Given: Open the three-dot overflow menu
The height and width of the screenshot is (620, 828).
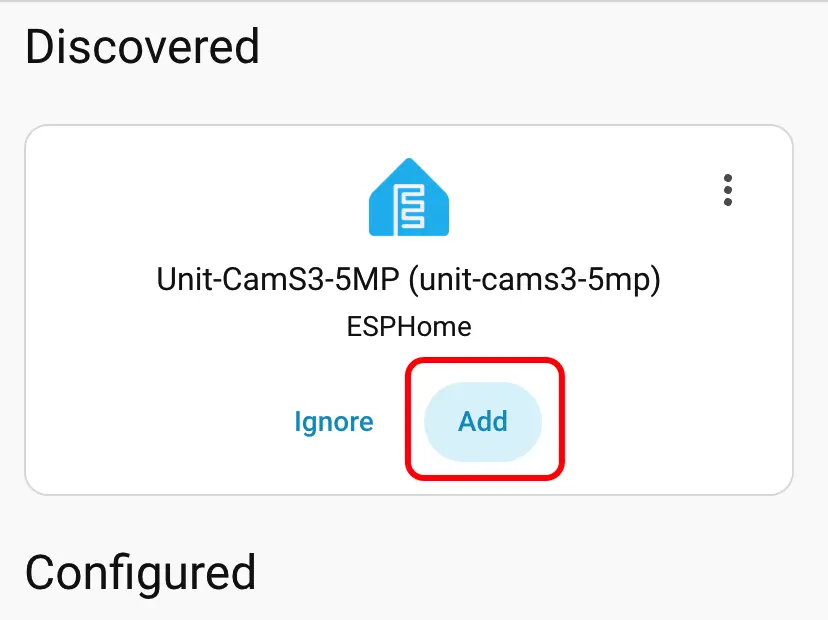Looking at the screenshot, I should pos(728,190).
